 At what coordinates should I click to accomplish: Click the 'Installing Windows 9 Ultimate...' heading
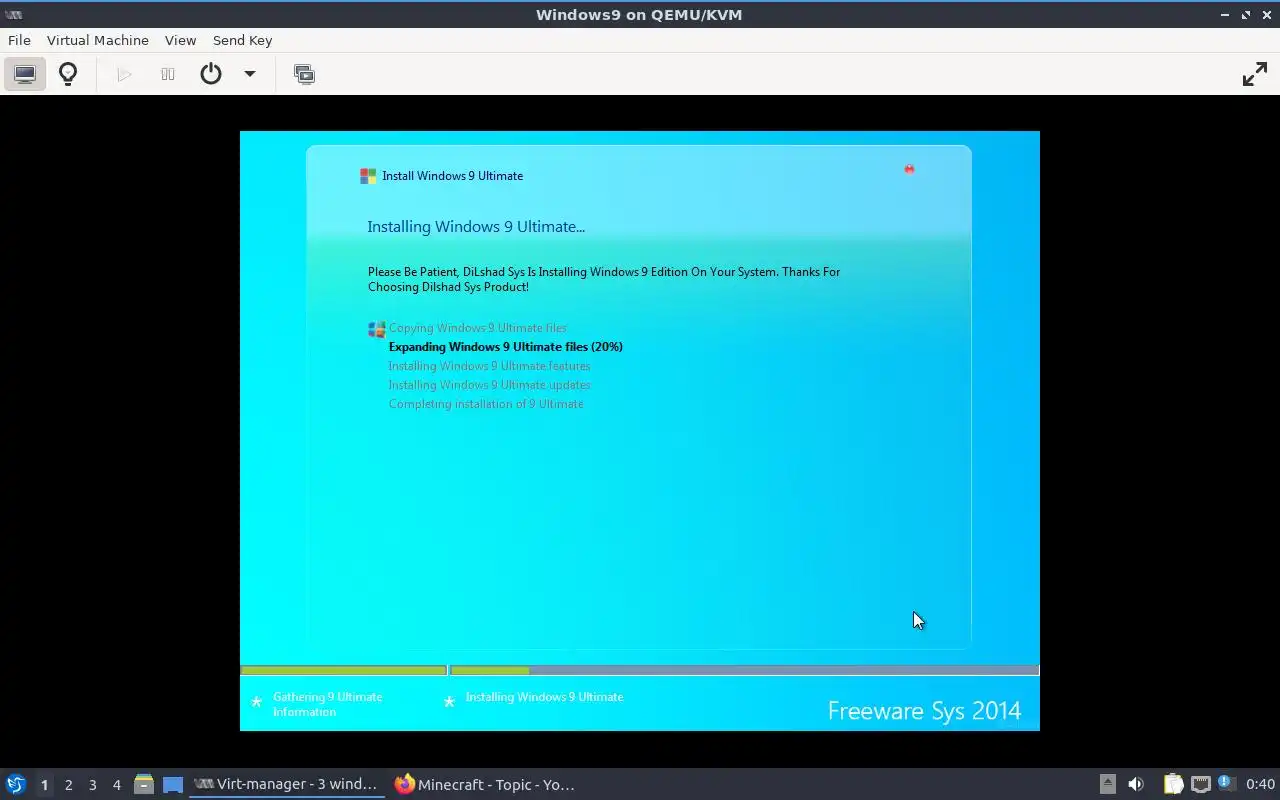(x=476, y=227)
